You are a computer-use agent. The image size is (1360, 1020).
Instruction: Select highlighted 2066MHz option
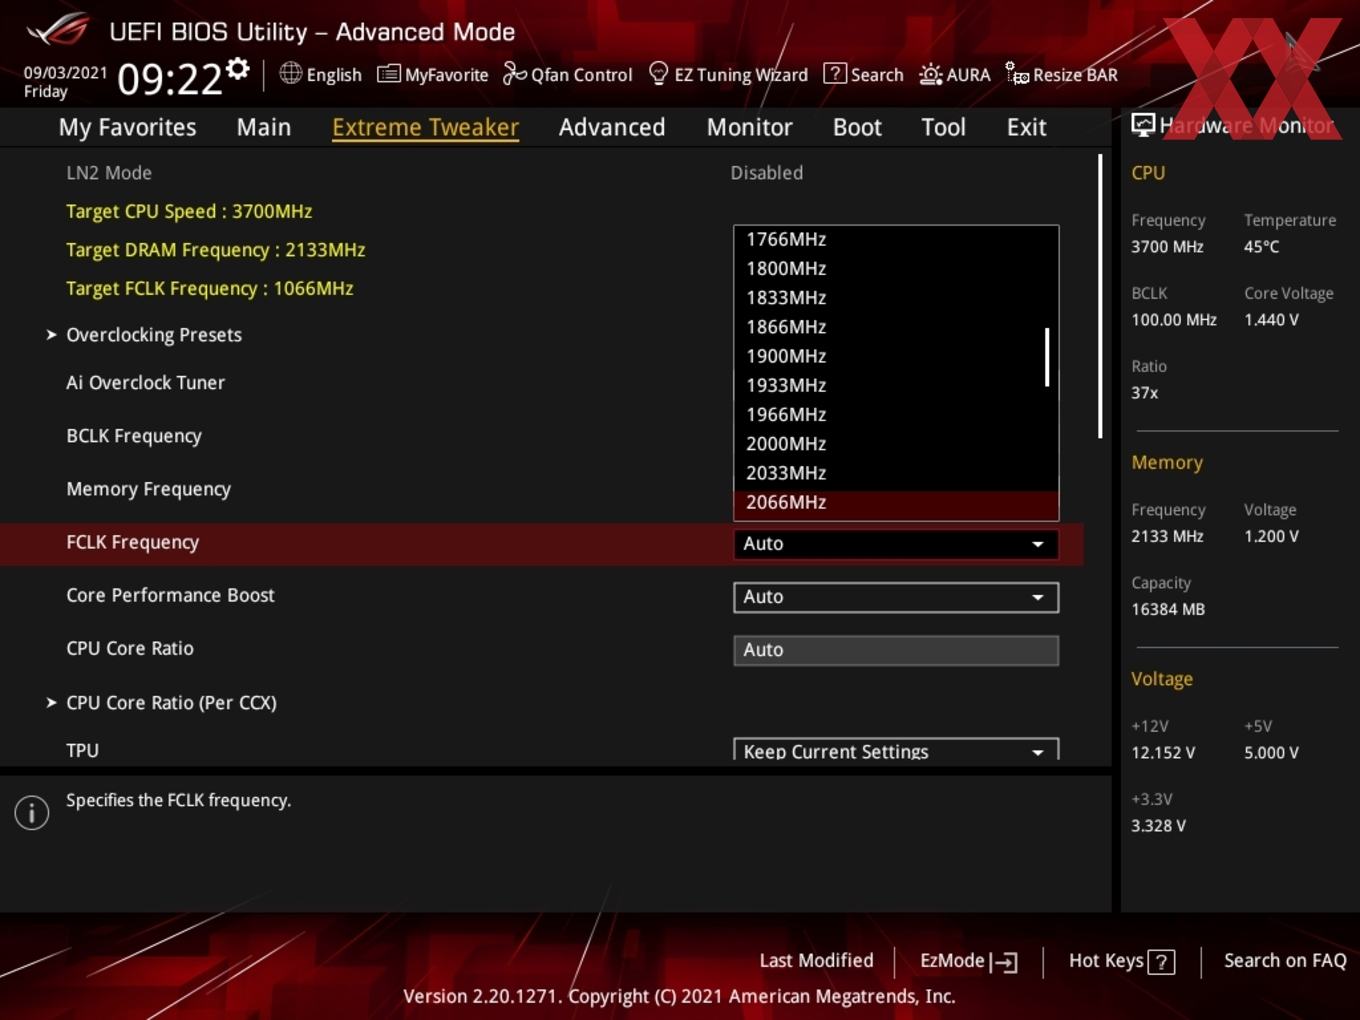pyautogui.click(x=895, y=503)
